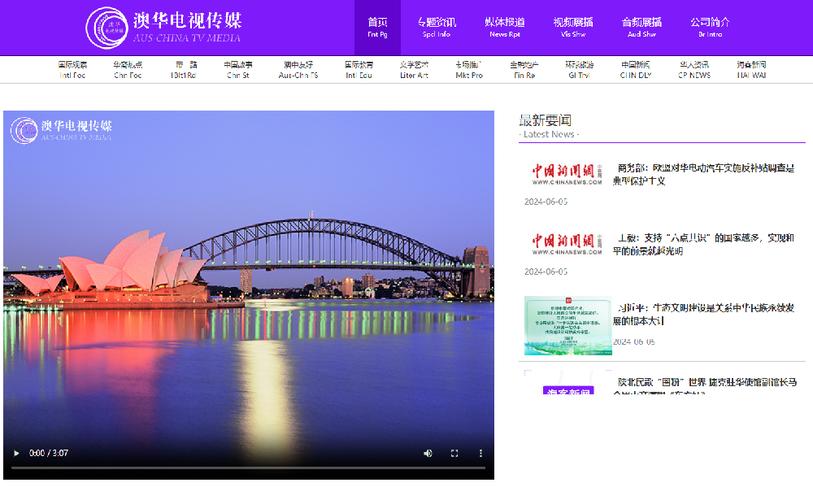Read the Ministry of Commerce EU electric vehicles headline
The width and height of the screenshot is (813, 500).
[x=703, y=174]
